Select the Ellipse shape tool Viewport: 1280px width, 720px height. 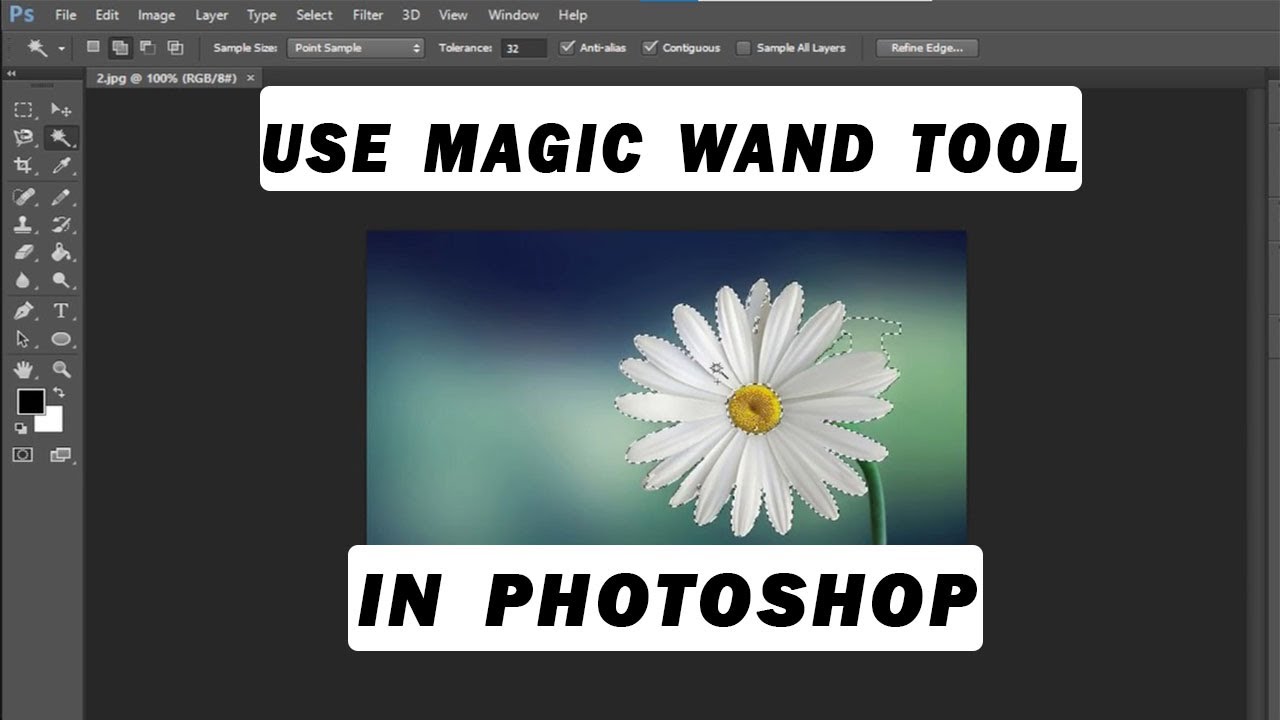[61, 339]
